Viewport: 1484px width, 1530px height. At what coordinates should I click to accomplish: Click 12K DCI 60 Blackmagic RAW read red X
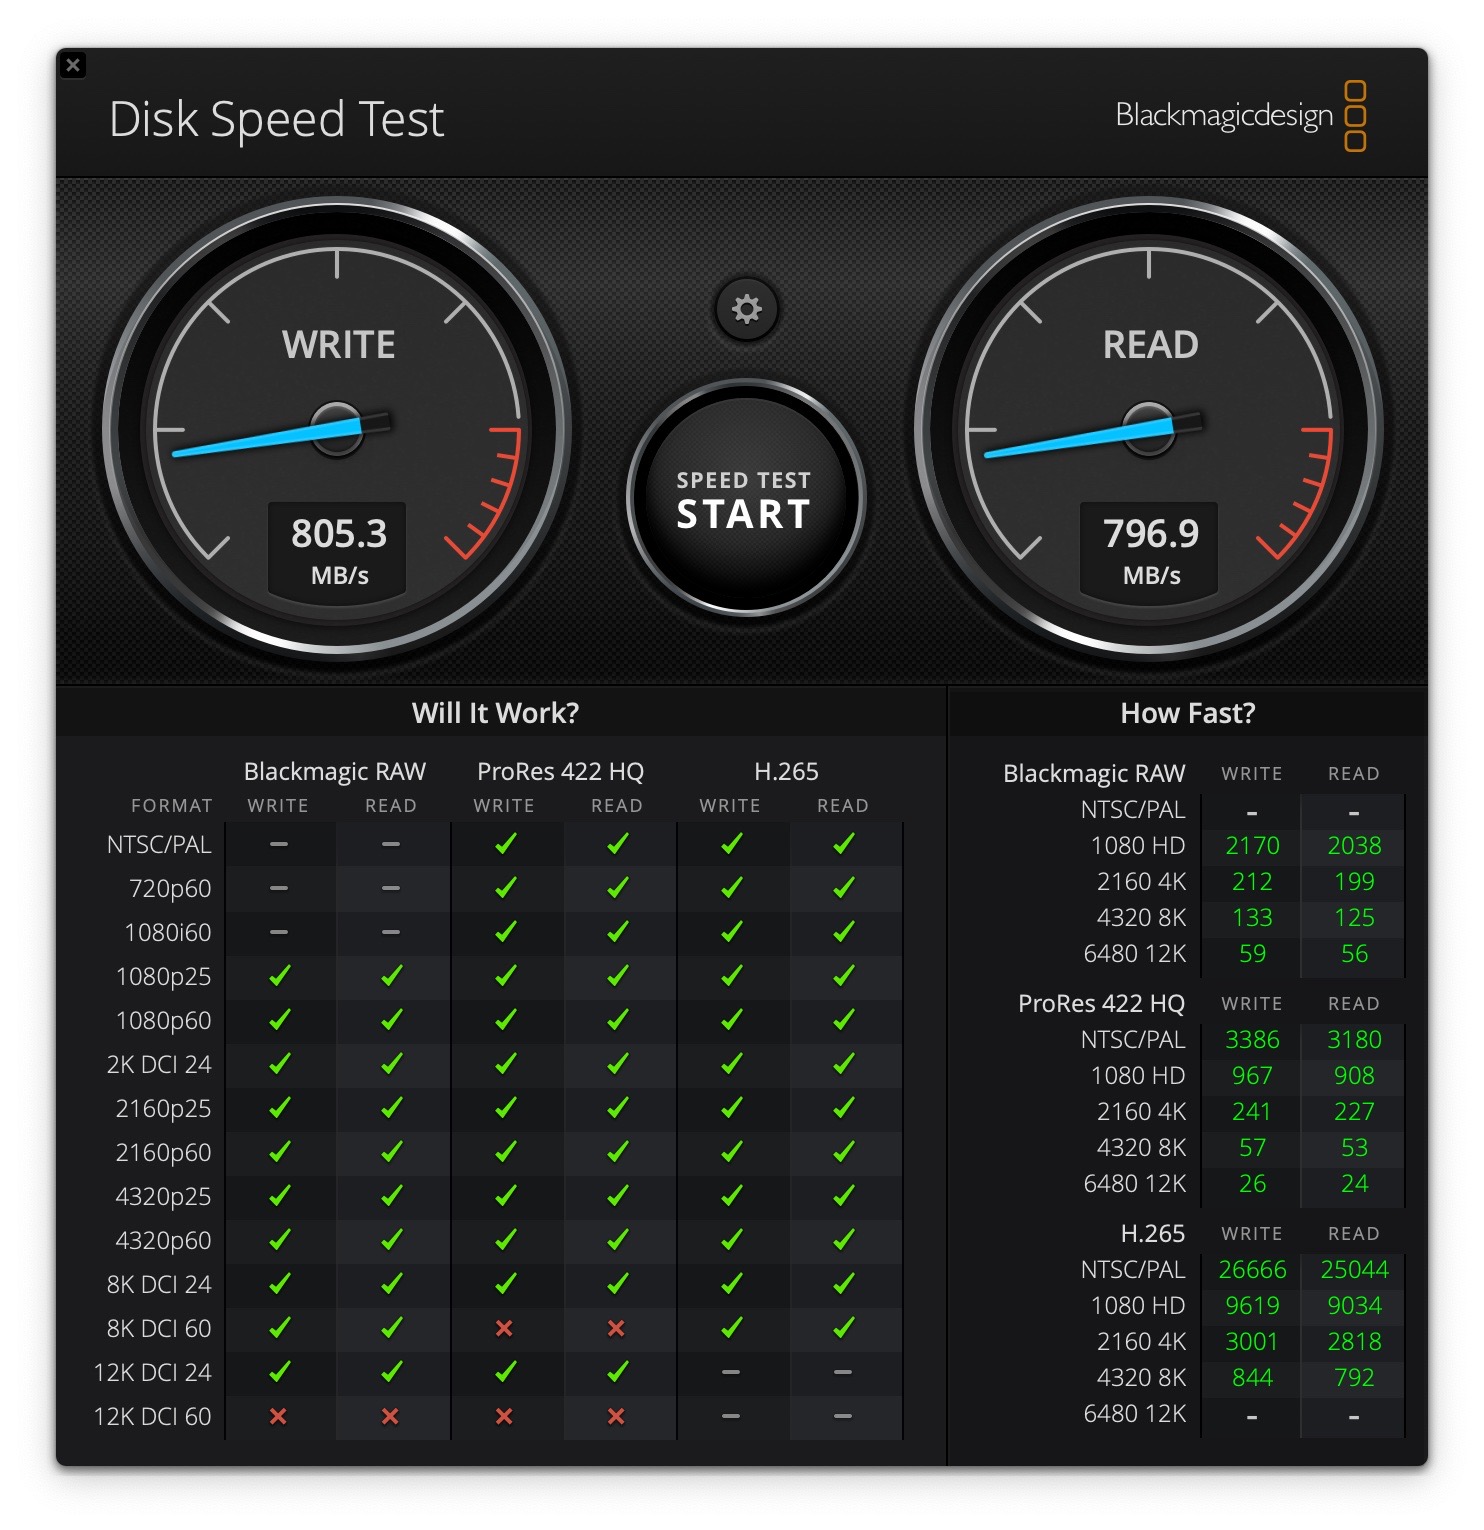pos(390,1416)
